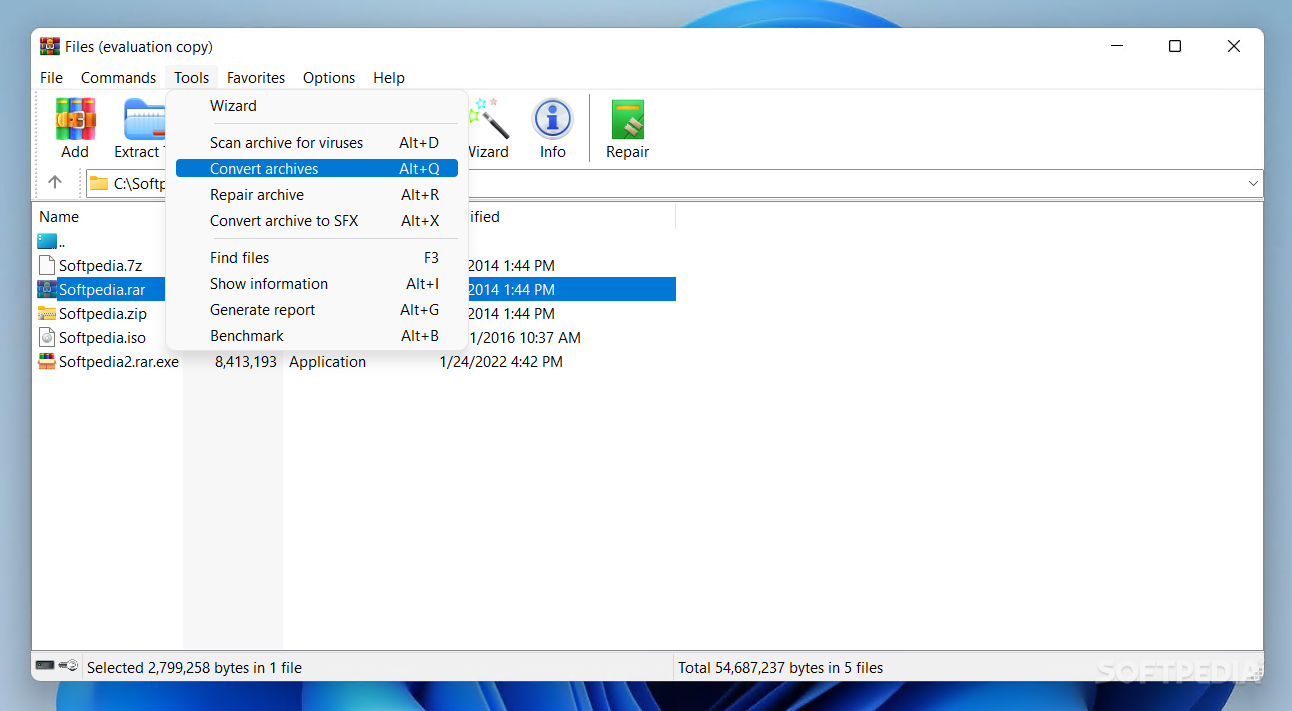Open the Commands menu
Viewport: 1292px width, 711px height.
[118, 77]
